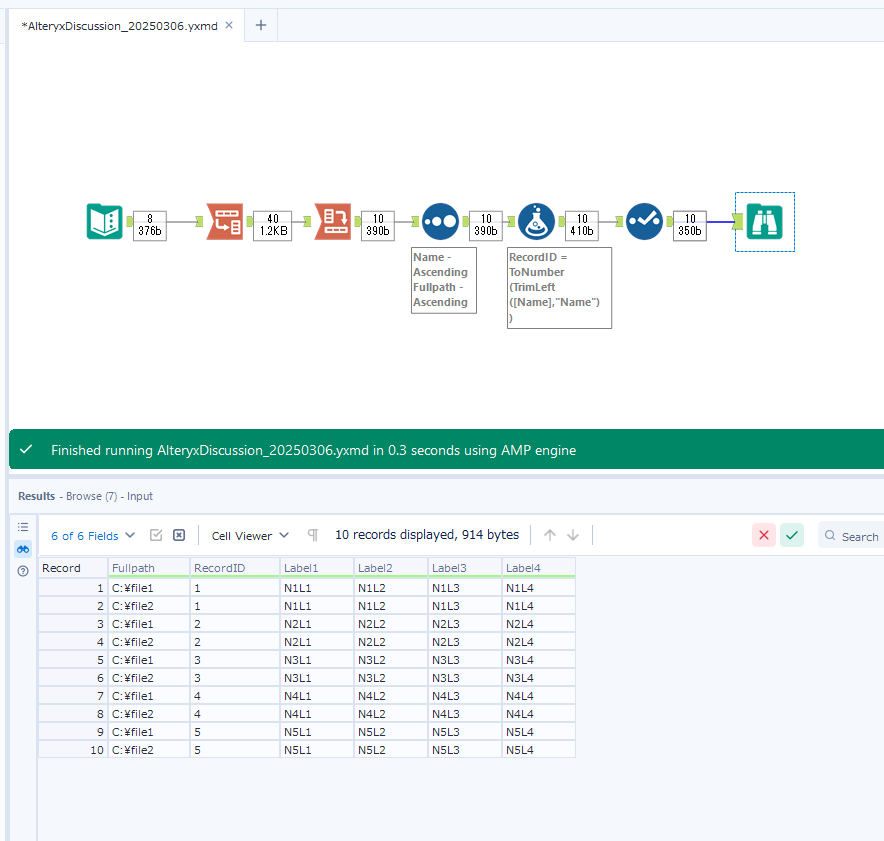
Task: Switch to data view via binoculars icon
Action: coord(23,549)
